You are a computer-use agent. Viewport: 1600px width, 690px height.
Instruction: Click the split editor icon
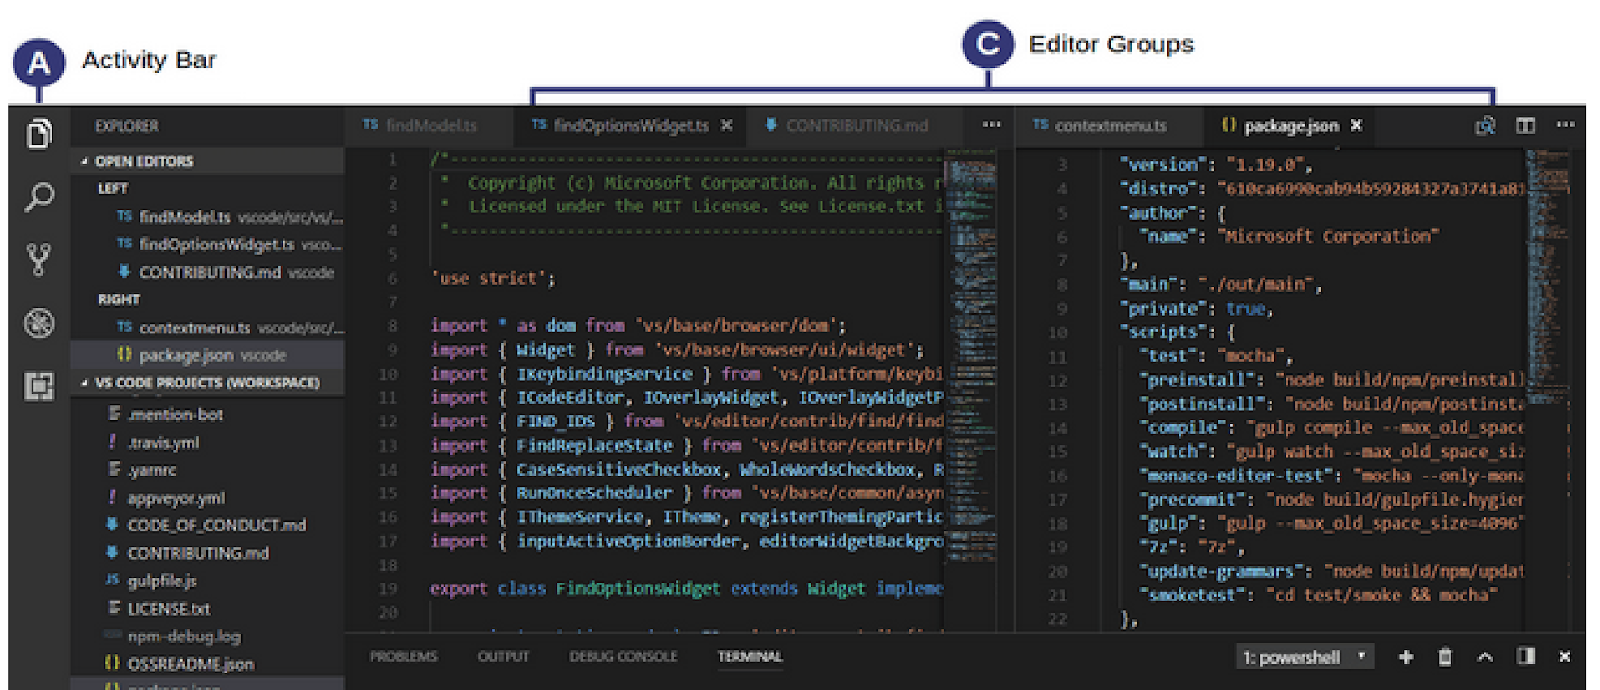[1525, 125]
